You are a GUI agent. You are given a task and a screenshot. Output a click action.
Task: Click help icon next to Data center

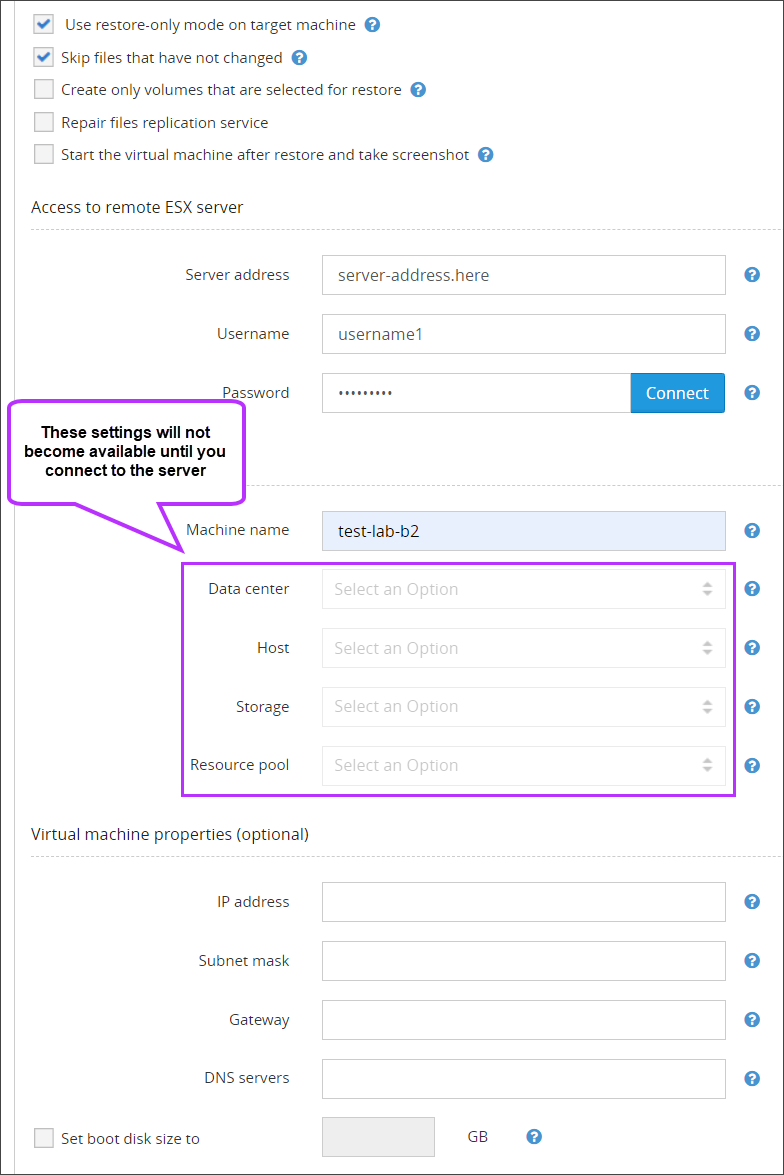click(752, 589)
